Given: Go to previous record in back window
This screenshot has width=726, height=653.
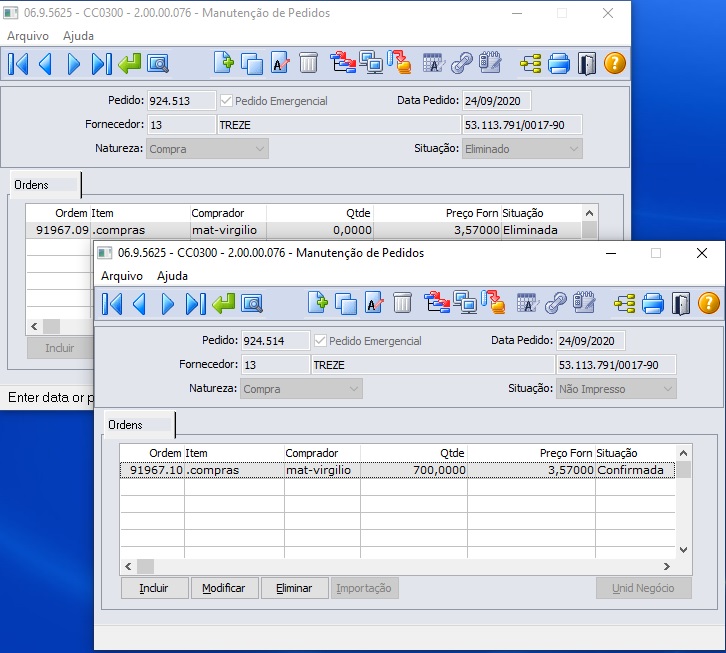Looking at the screenshot, I should (45, 64).
